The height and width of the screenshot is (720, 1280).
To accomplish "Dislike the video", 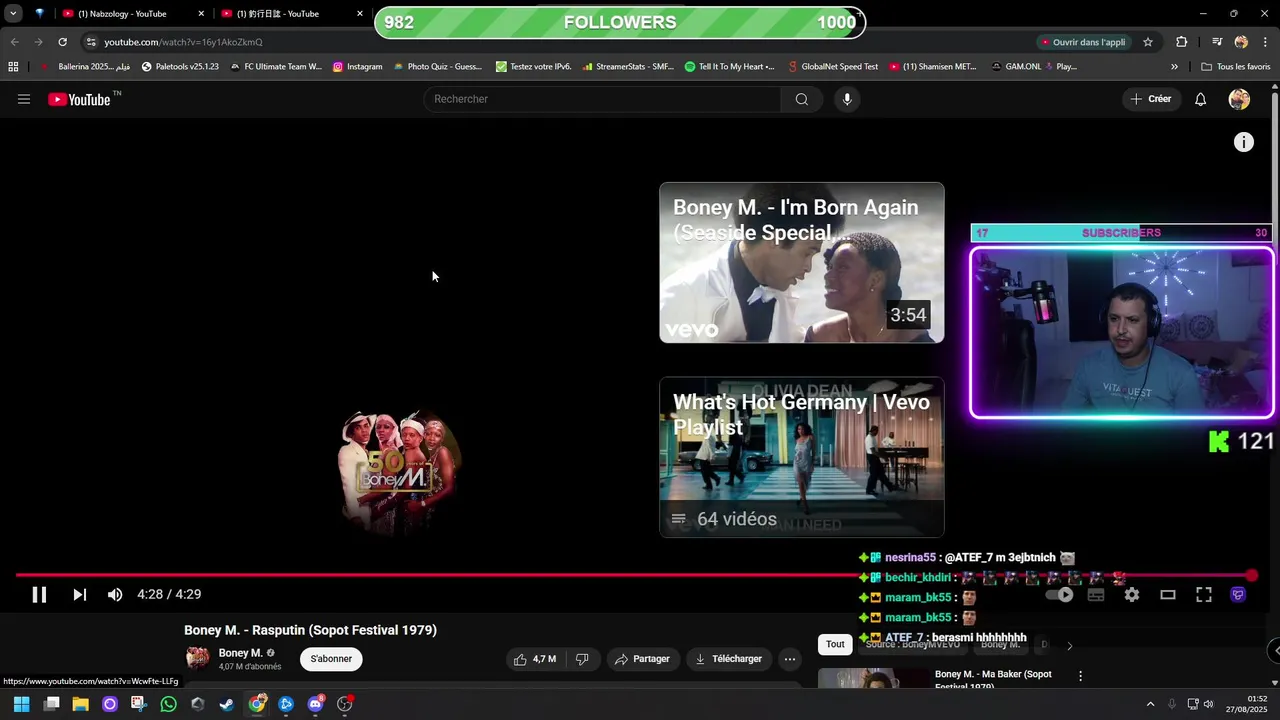I will click(x=582, y=659).
